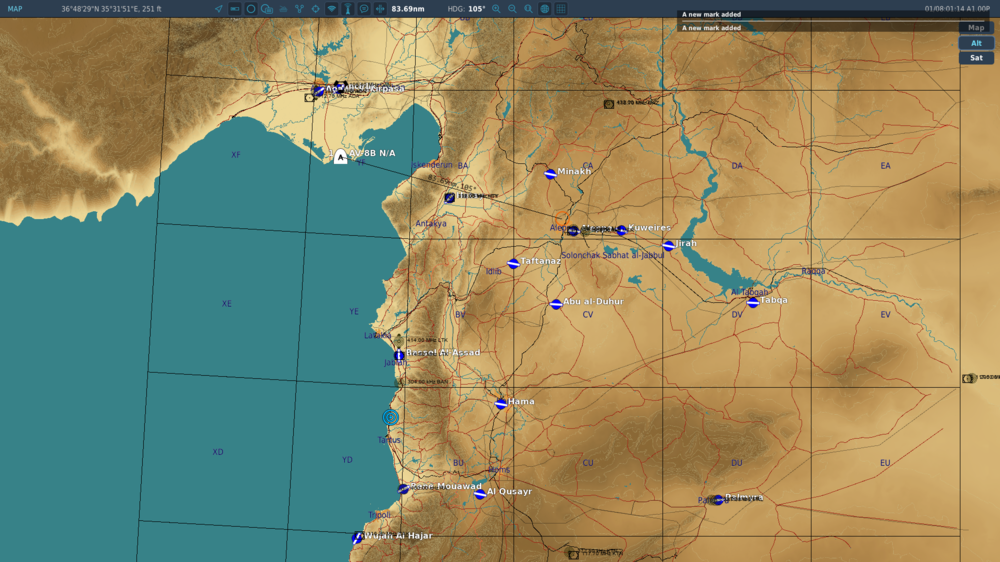This screenshot has height=562, width=1000.
Task: Click the beacon icon beside 438.00 MHz label
Action: [x=609, y=104]
